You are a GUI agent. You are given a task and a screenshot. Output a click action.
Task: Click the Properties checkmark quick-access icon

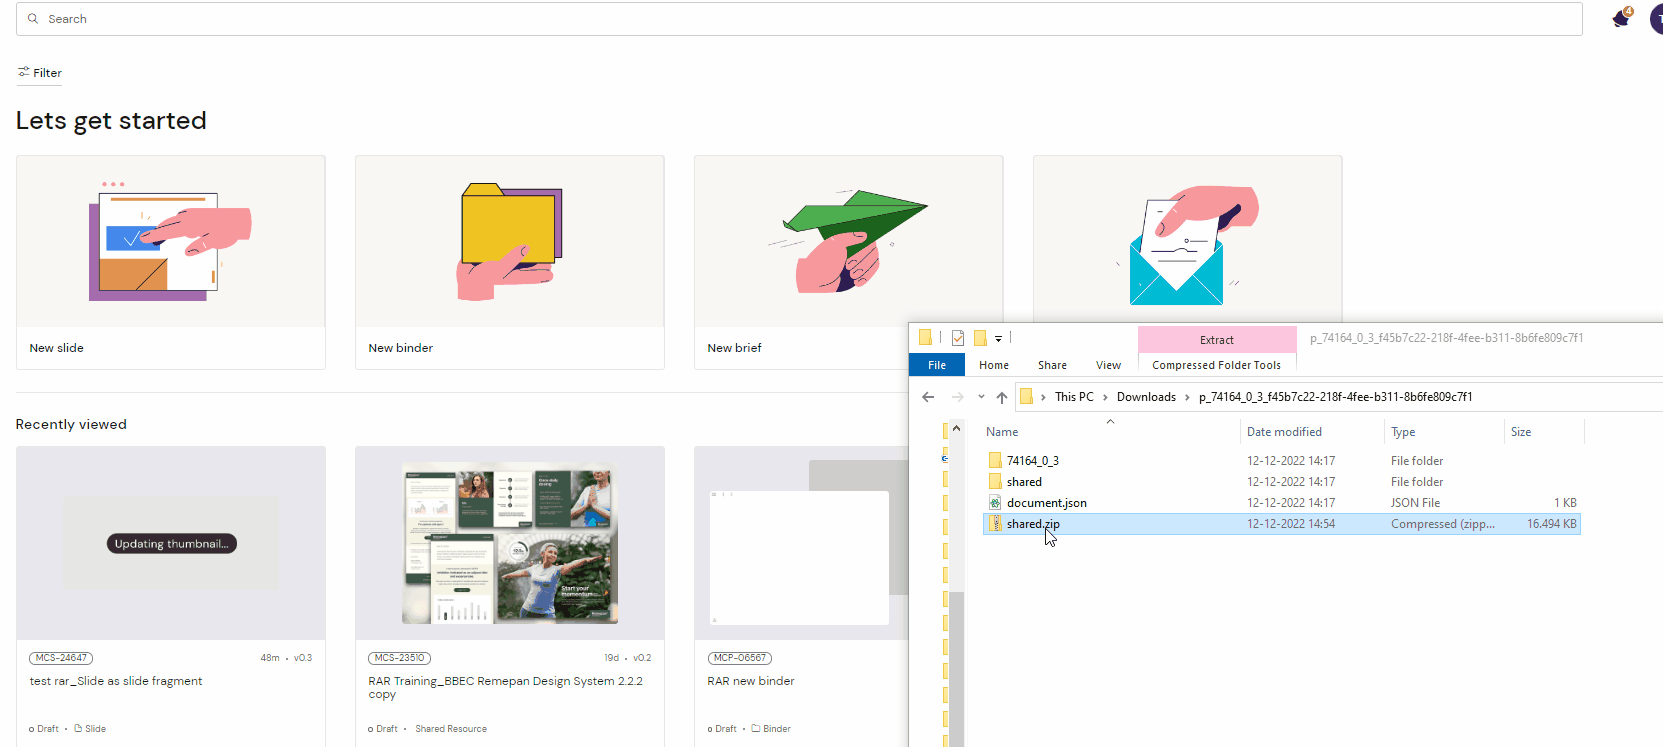pos(958,338)
